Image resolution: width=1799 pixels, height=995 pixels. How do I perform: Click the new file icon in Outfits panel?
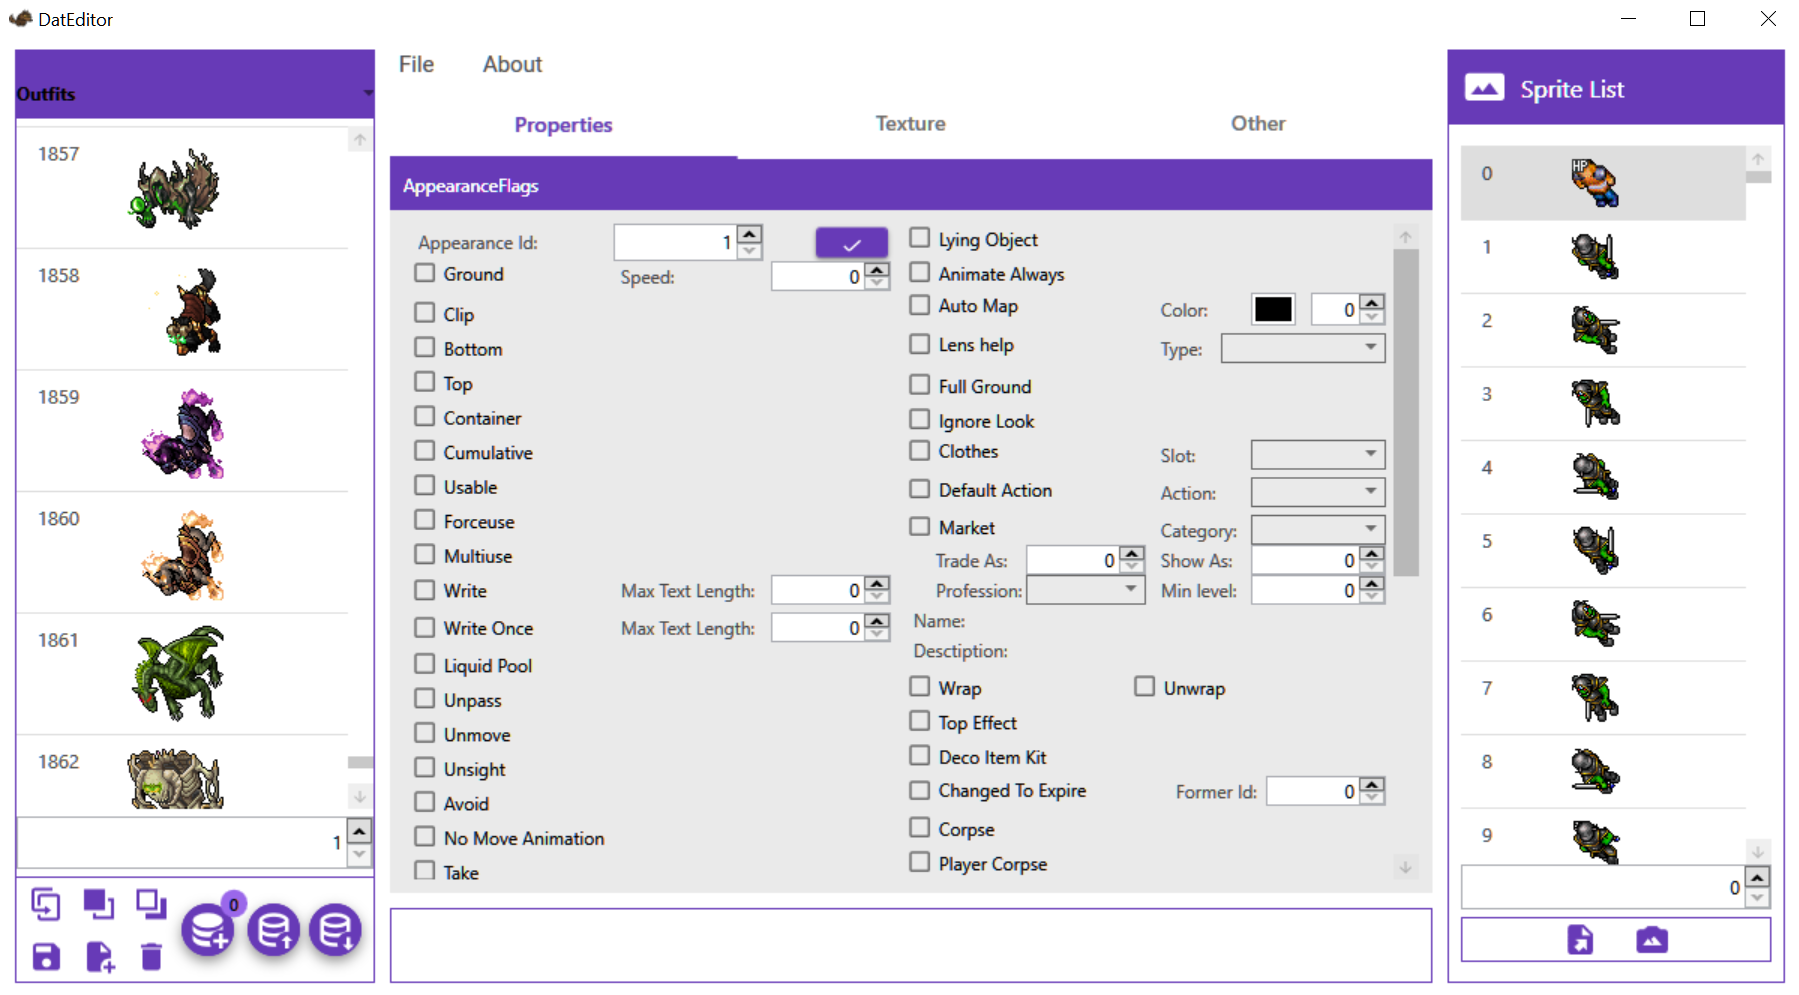(100, 957)
